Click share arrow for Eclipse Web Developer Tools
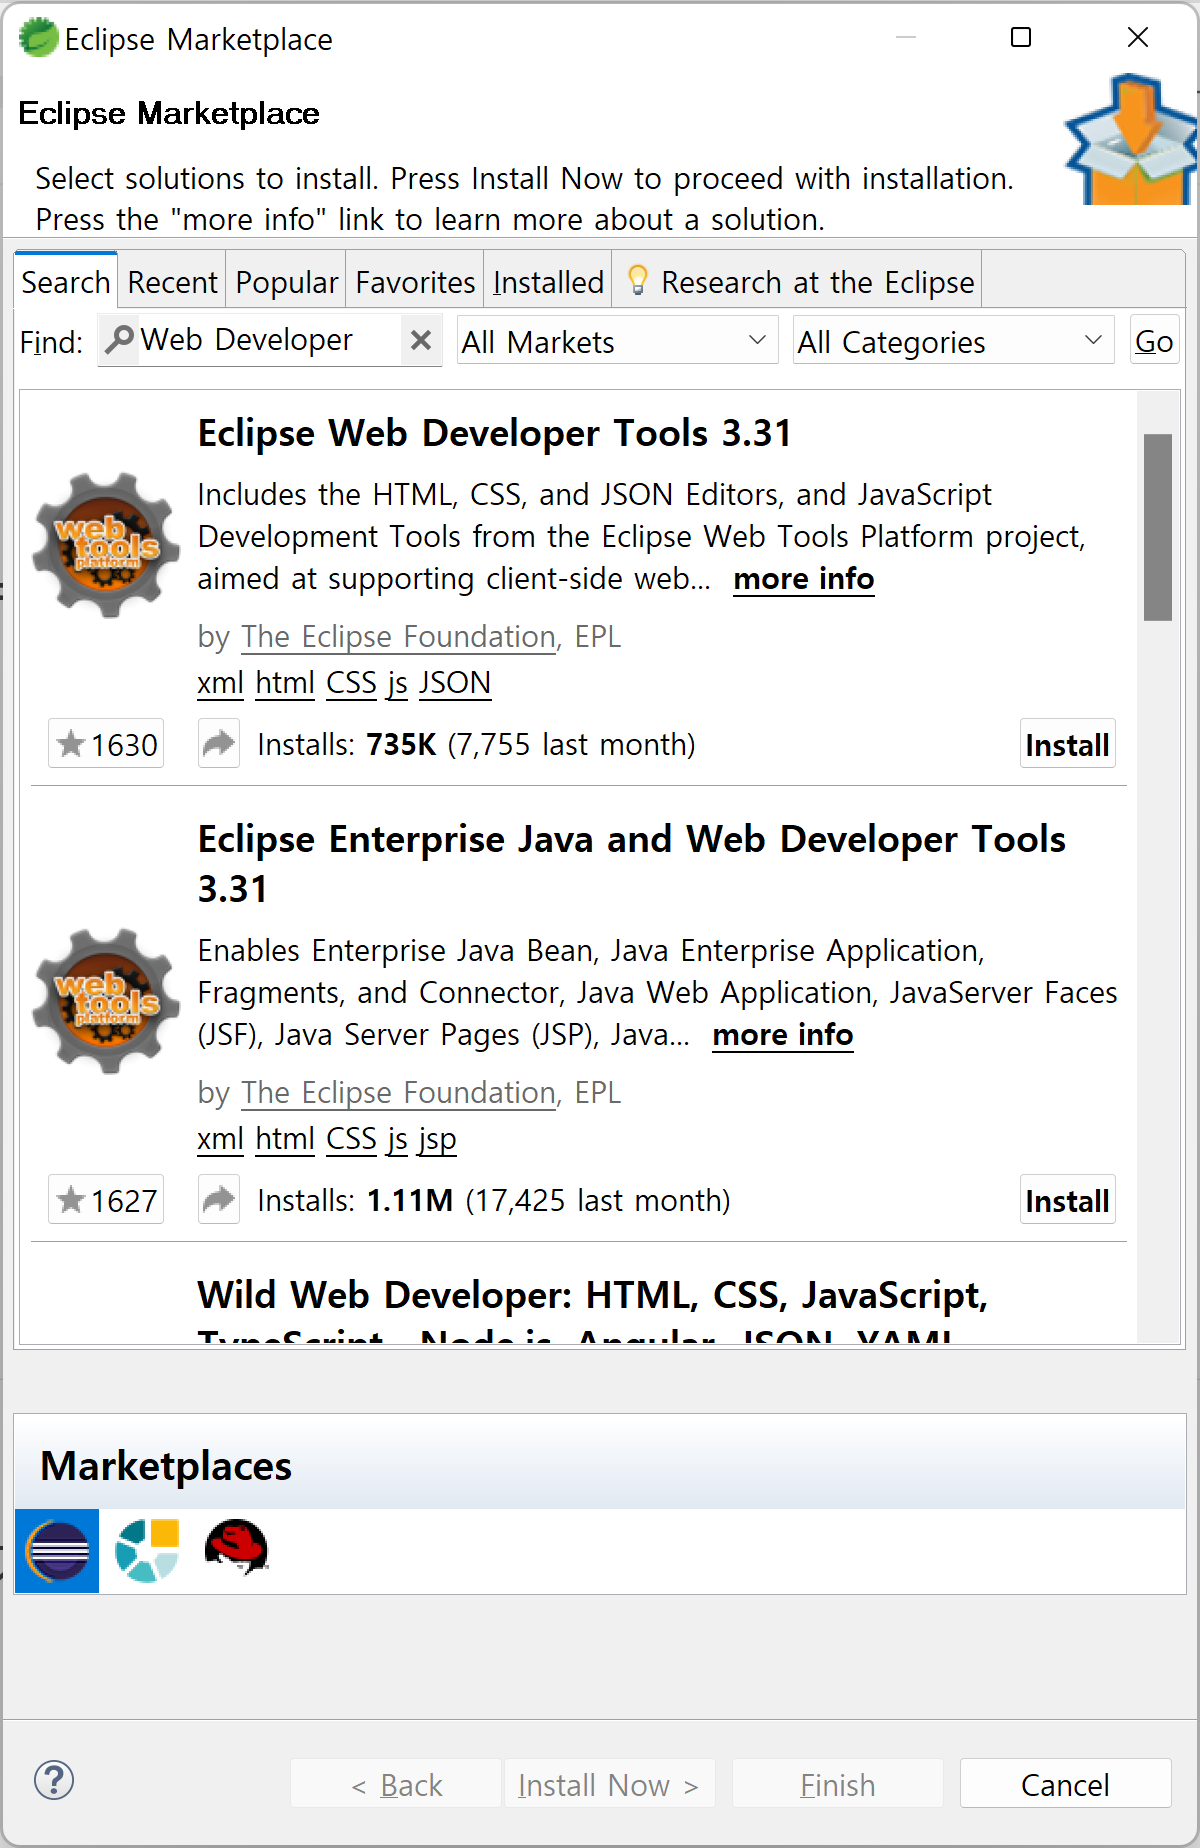Screen dimensions: 1200x1848 [219, 743]
